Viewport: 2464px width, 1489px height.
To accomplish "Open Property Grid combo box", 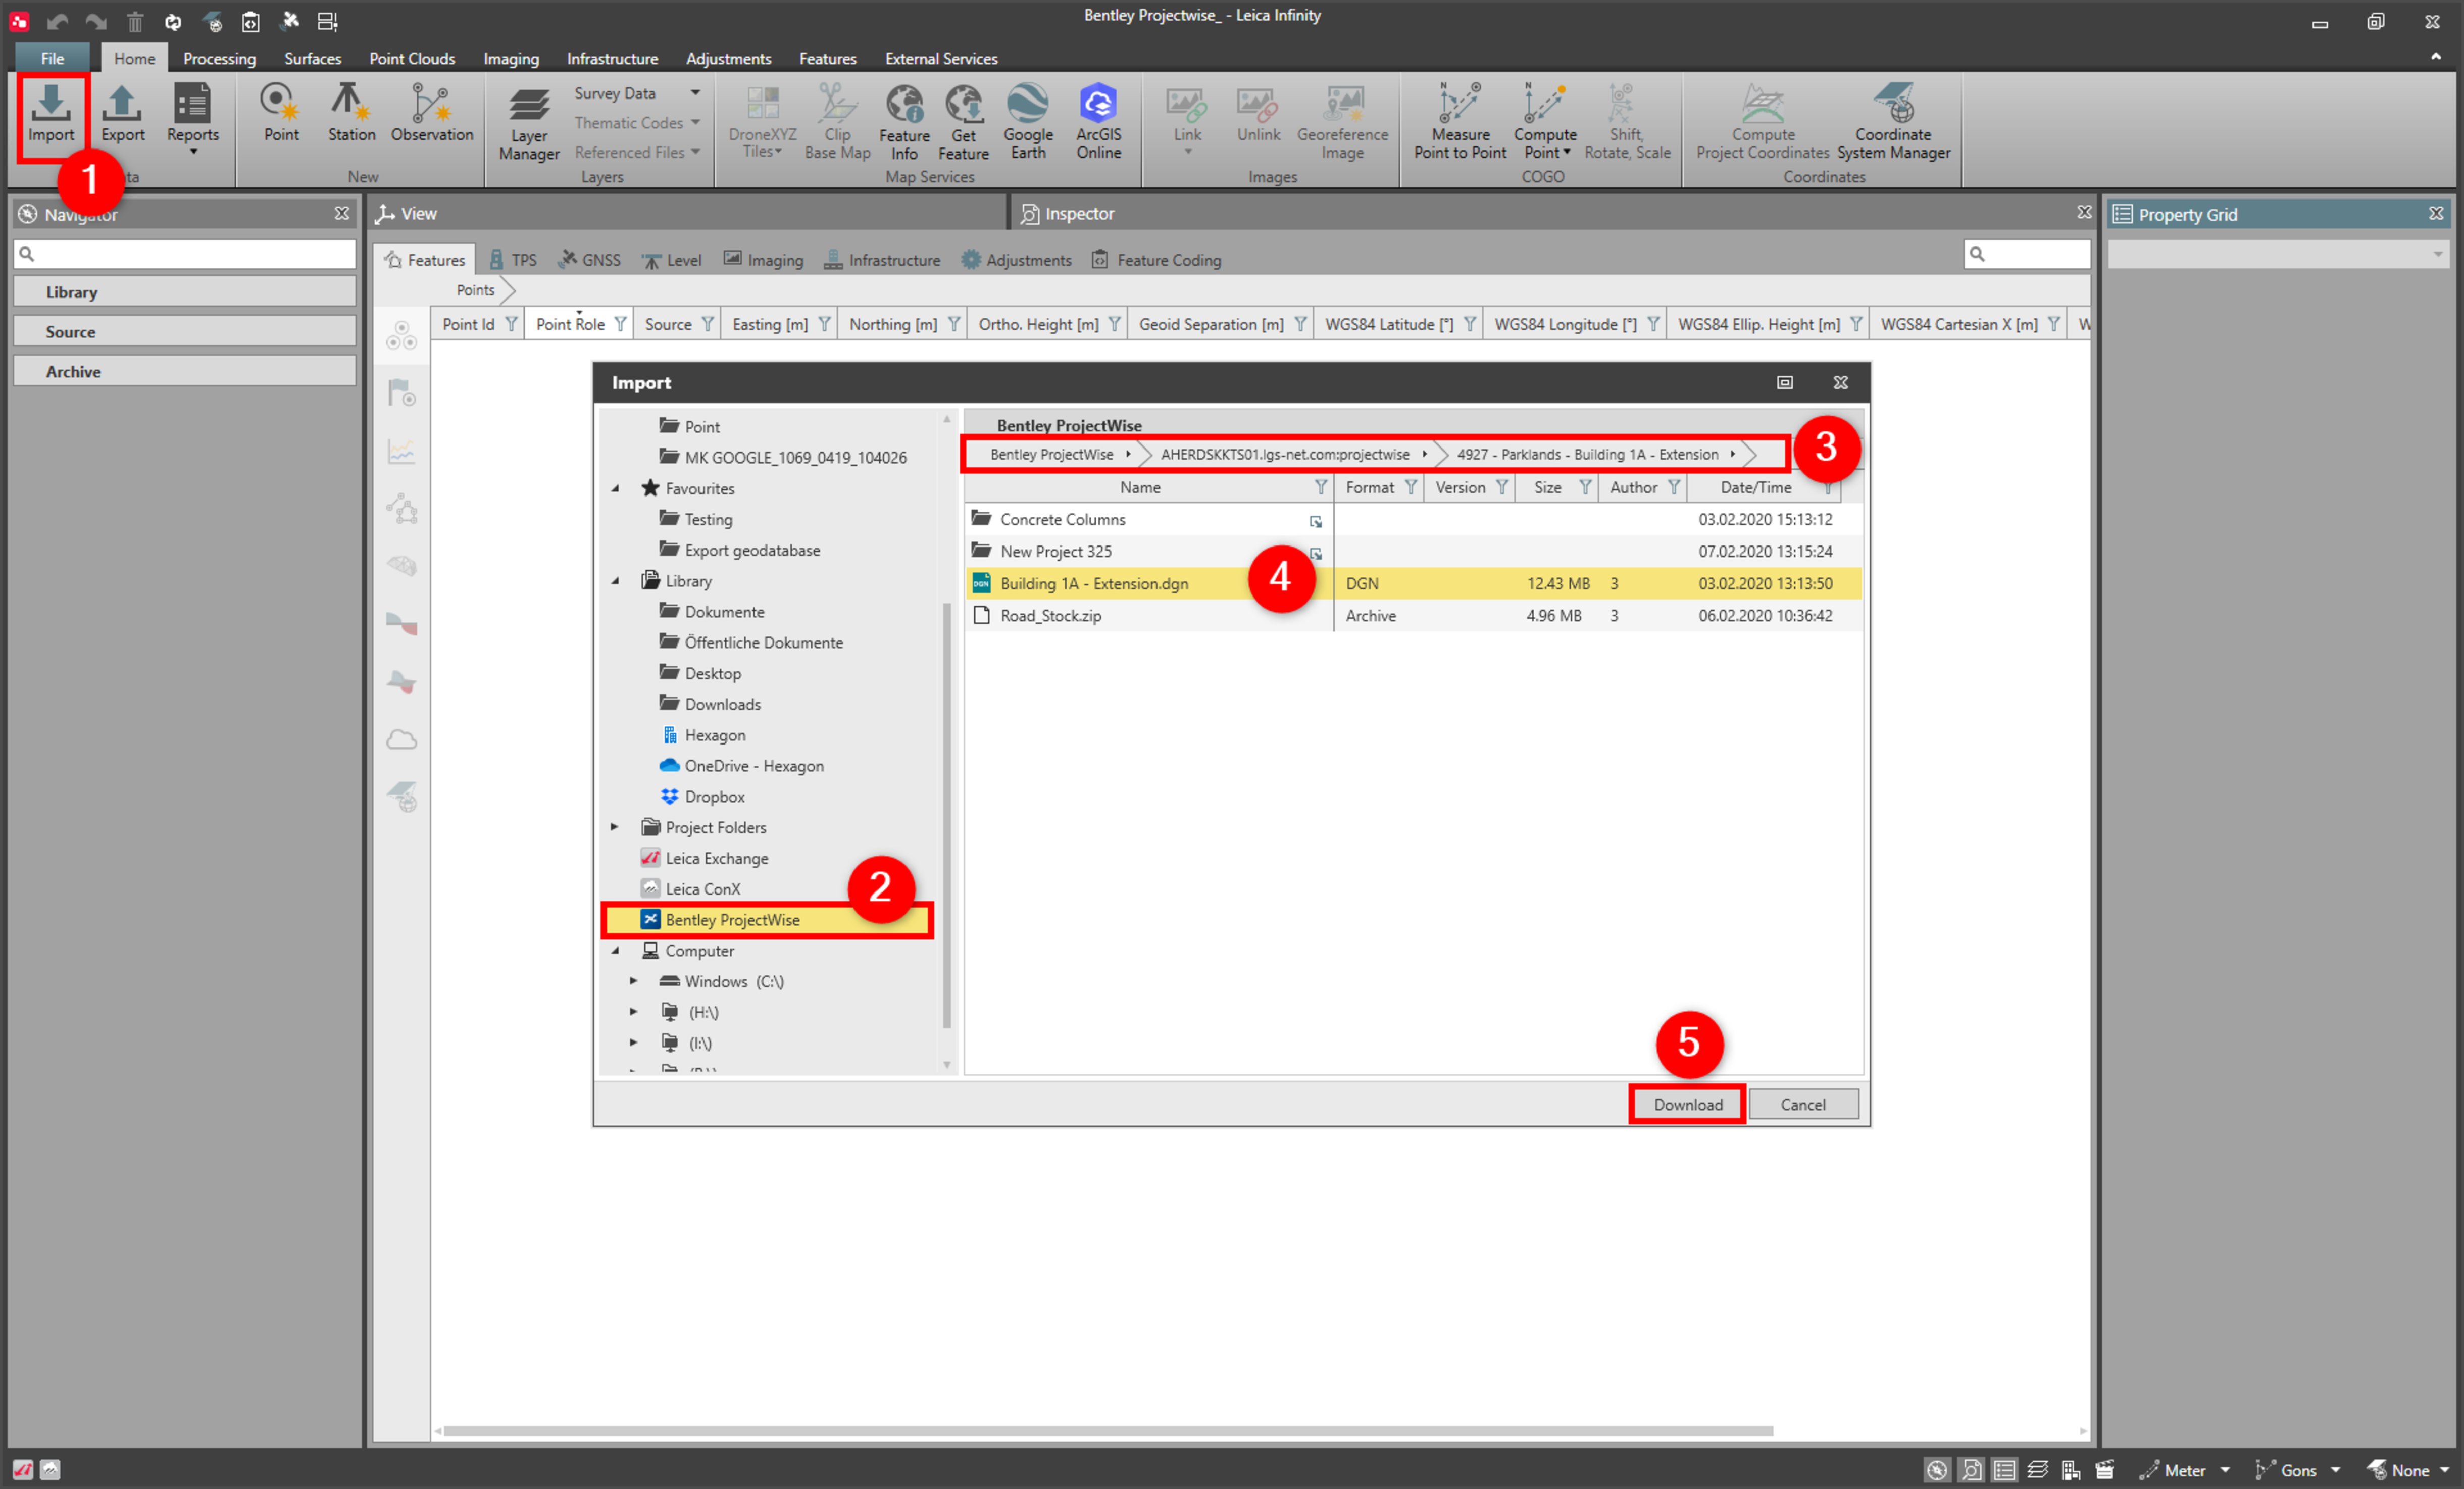I will tap(2278, 254).
